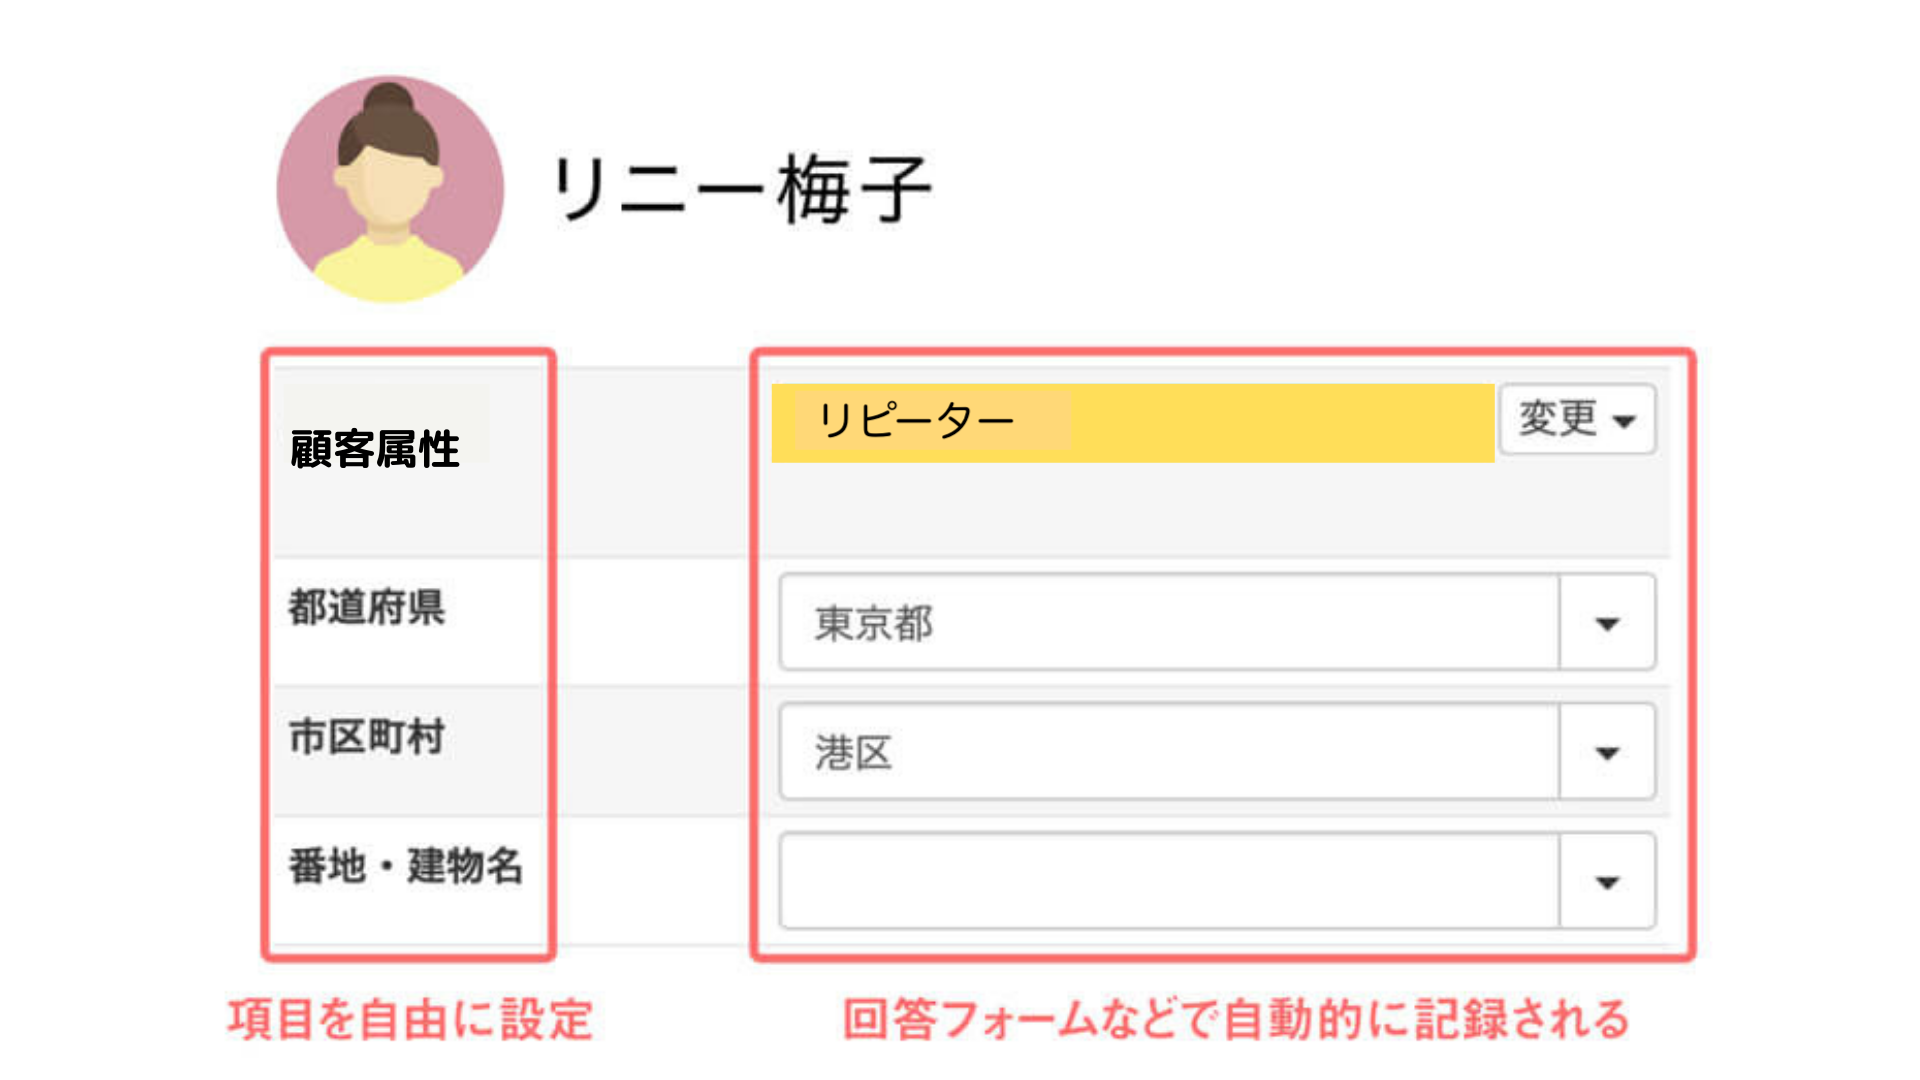This screenshot has height=1080, width=1920.
Task: Select the 番地・建物名 row label
Action: pyautogui.click(x=406, y=866)
